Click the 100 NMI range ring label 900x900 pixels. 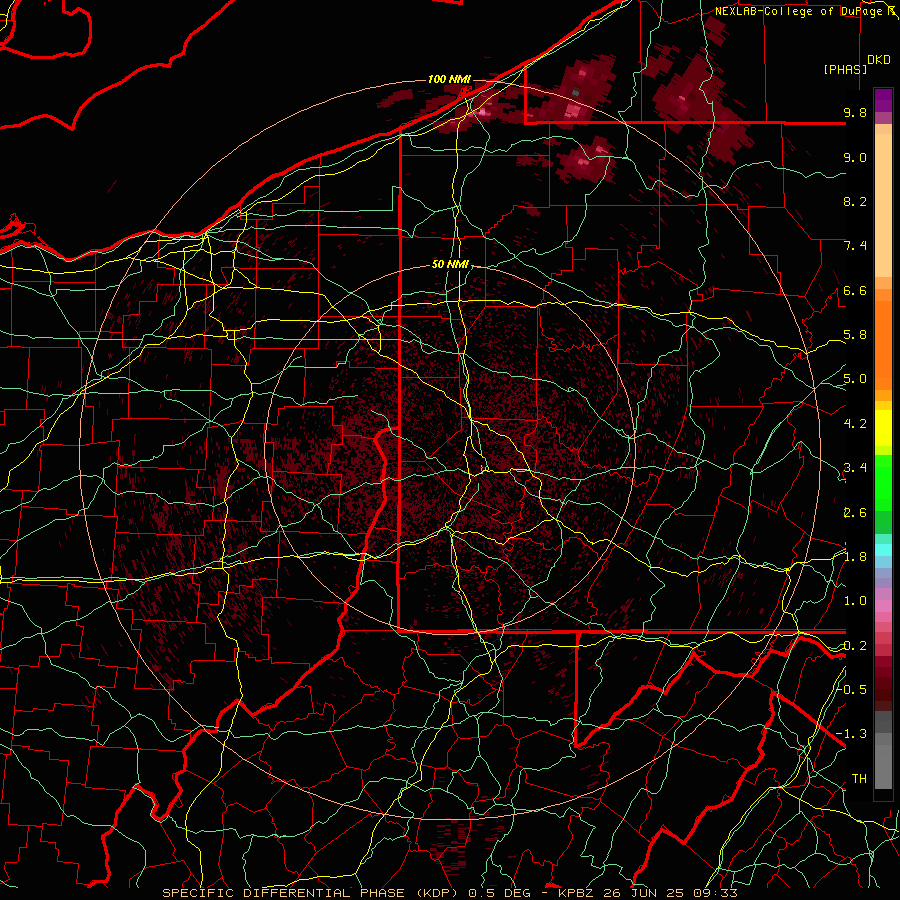(449, 79)
